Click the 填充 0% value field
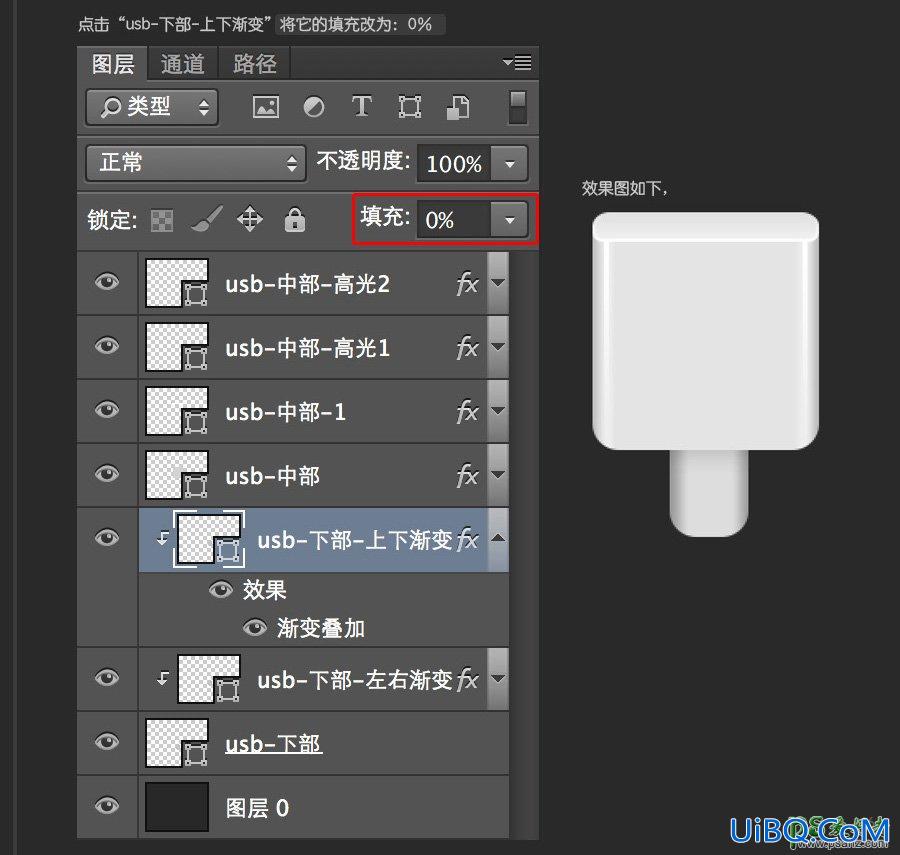 click(x=453, y=220)
